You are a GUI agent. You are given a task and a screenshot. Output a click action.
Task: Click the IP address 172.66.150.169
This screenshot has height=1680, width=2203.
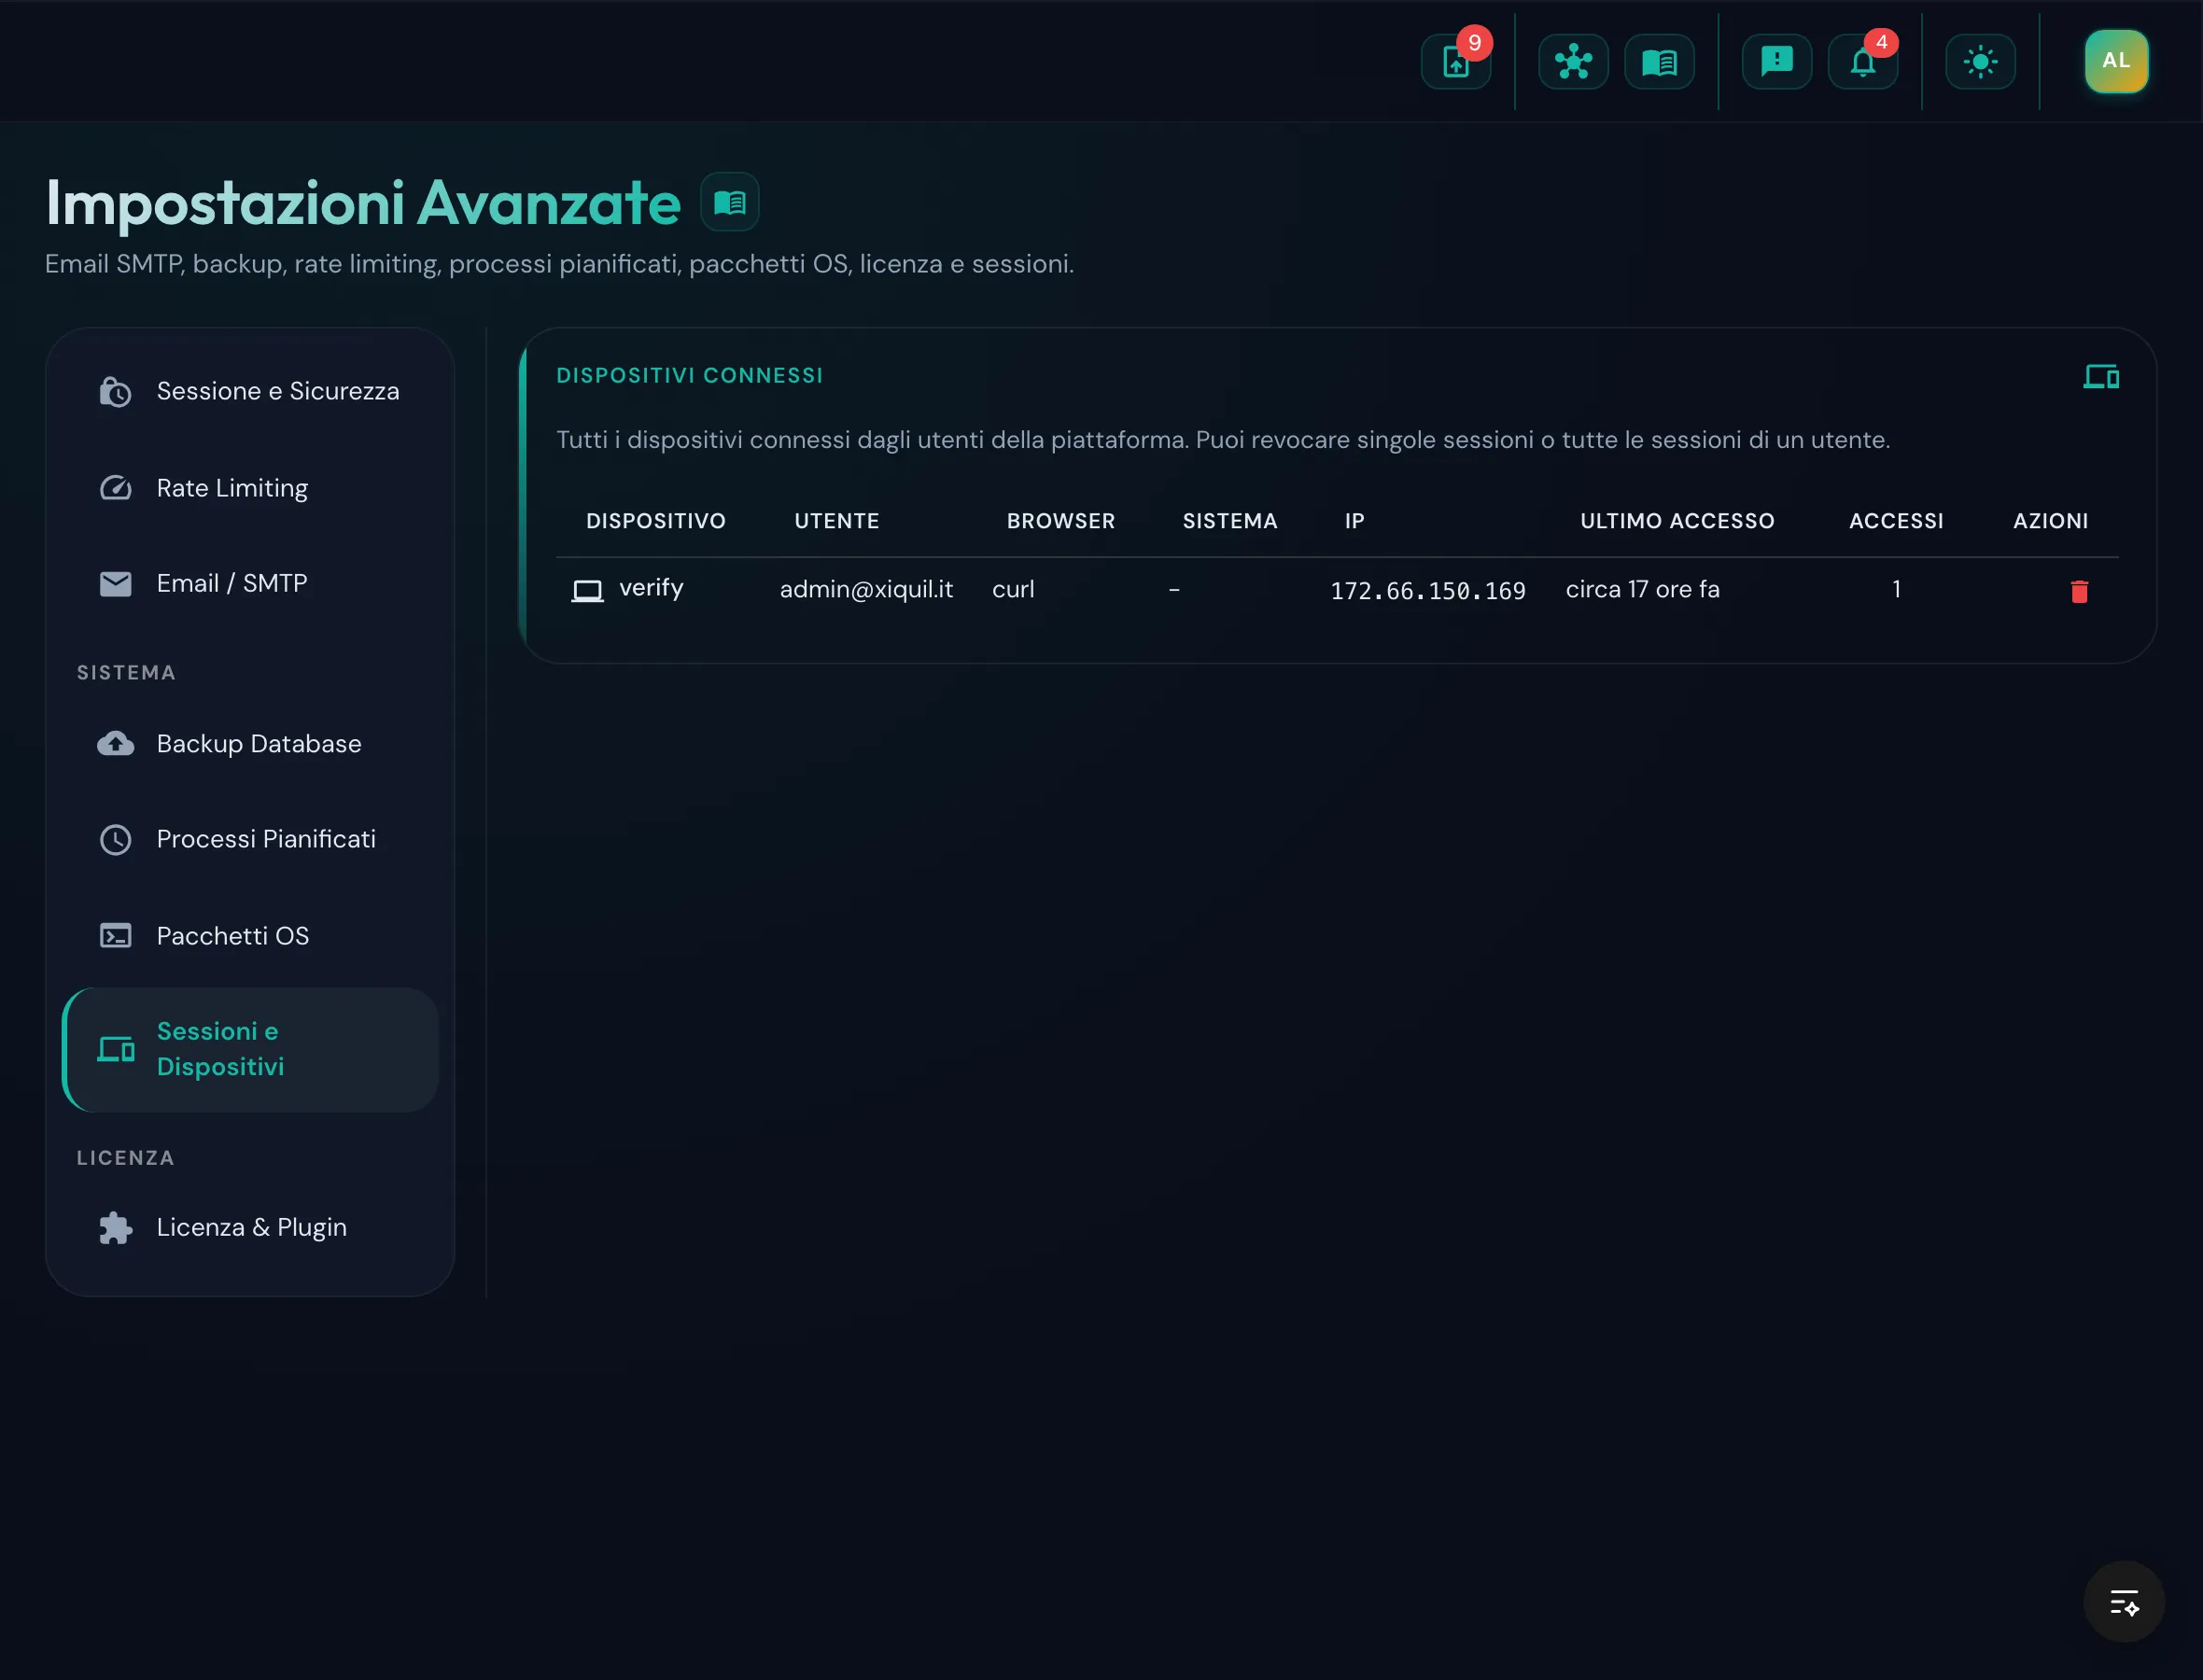(1427, 591)
